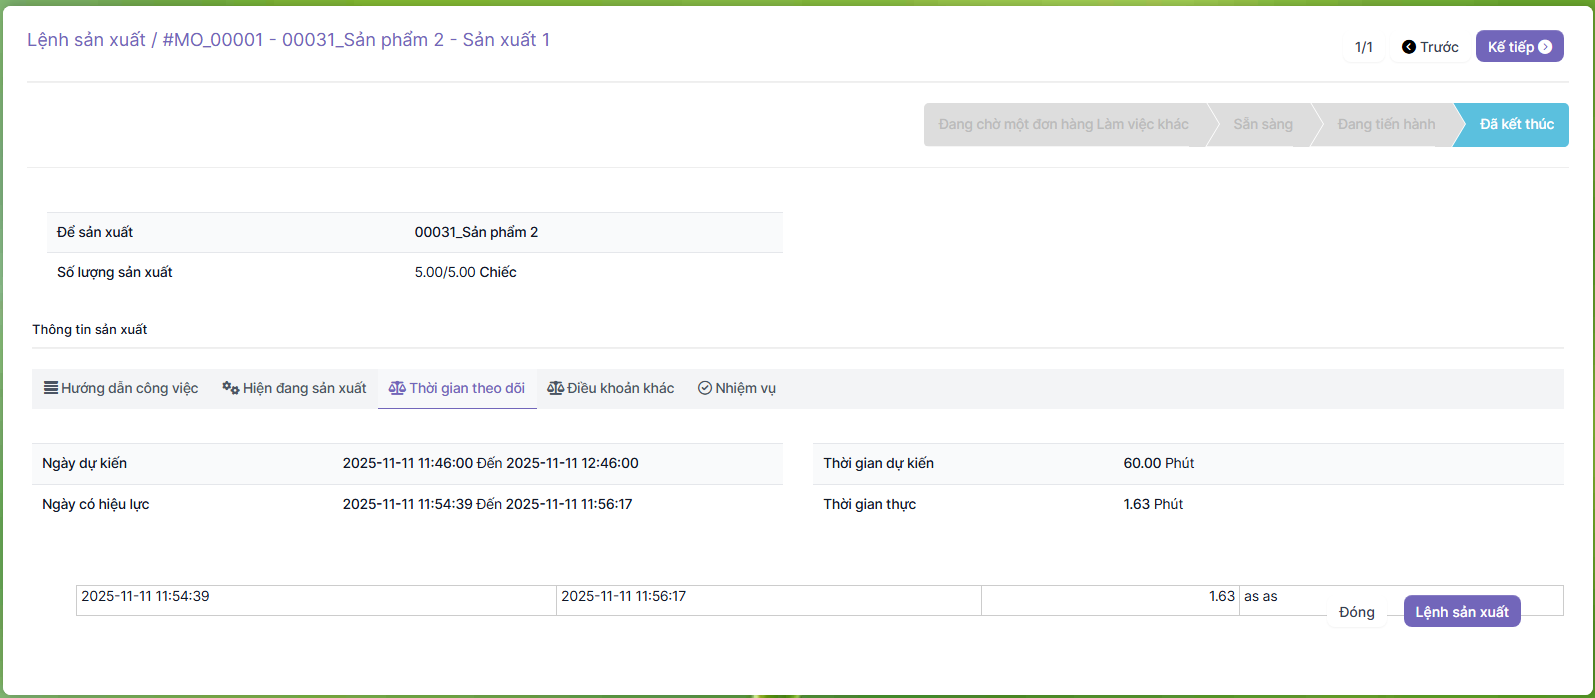Open the Hướng dẫn công việc tab
The height and width of the screenshot is (698, 1595).
point(129,388)
